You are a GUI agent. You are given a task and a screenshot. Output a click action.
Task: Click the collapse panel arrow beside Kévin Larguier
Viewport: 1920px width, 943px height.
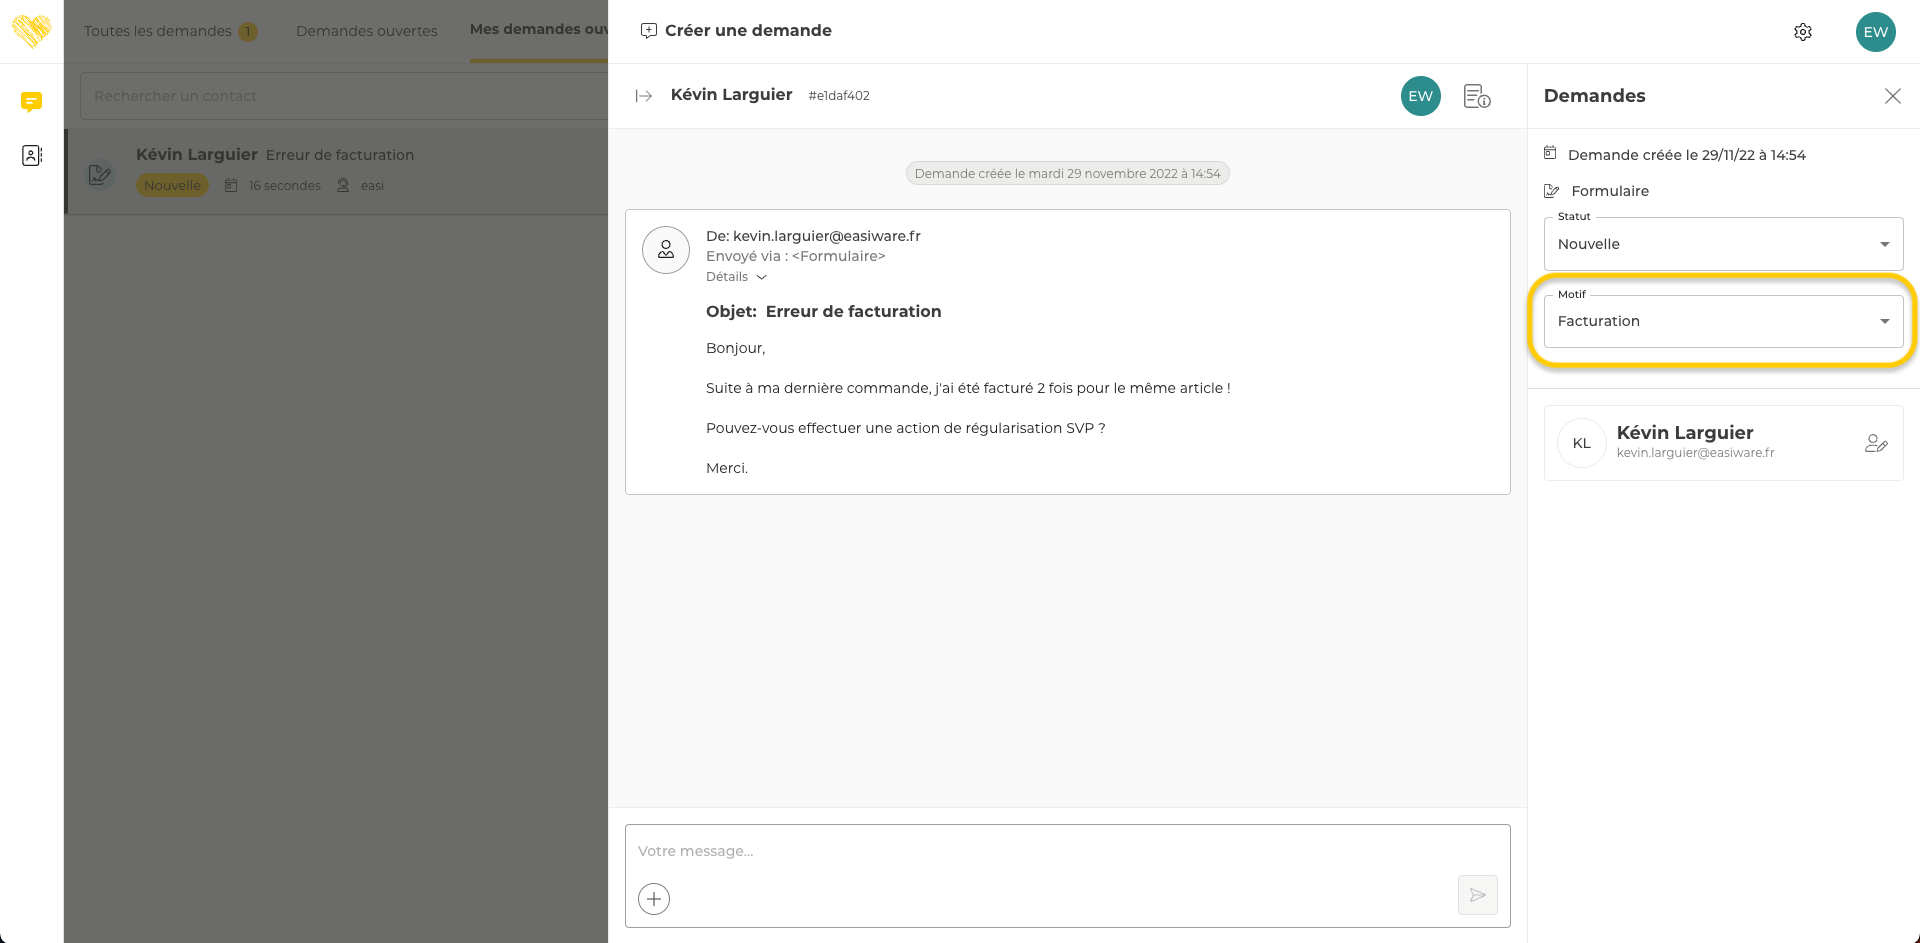pos(644,96)
